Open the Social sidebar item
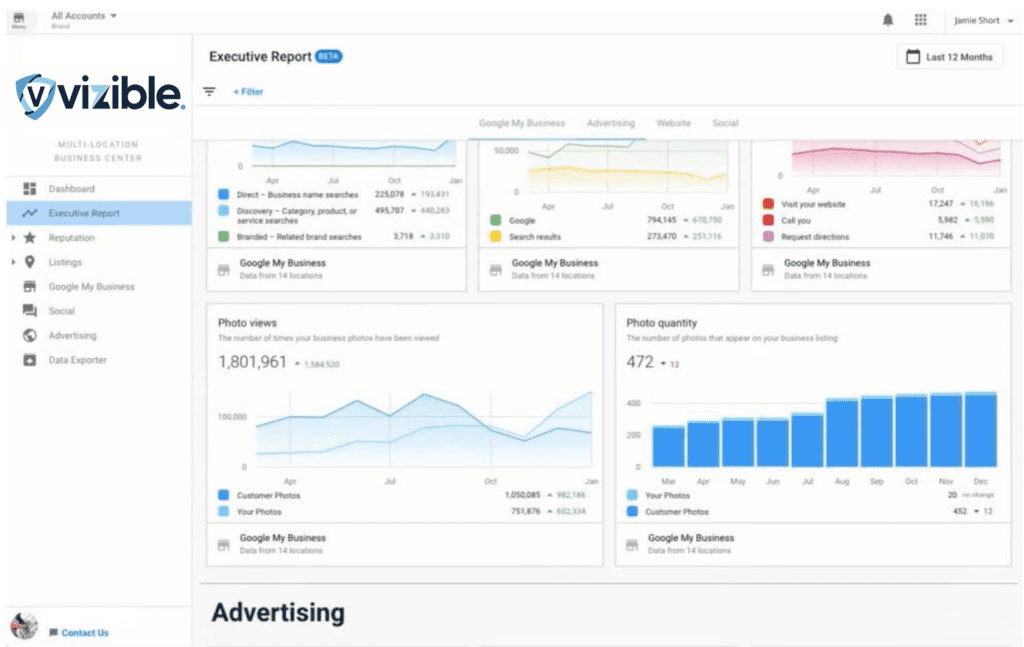The width and height of the screenshot is (1024, 647). pyautogui.click(x=99, y=311)
